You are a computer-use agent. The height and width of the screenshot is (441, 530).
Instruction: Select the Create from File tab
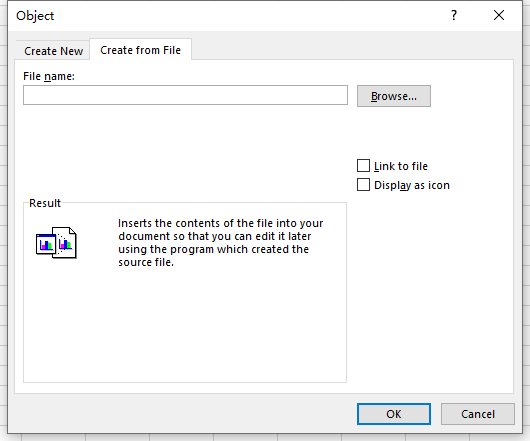(140, 50)
